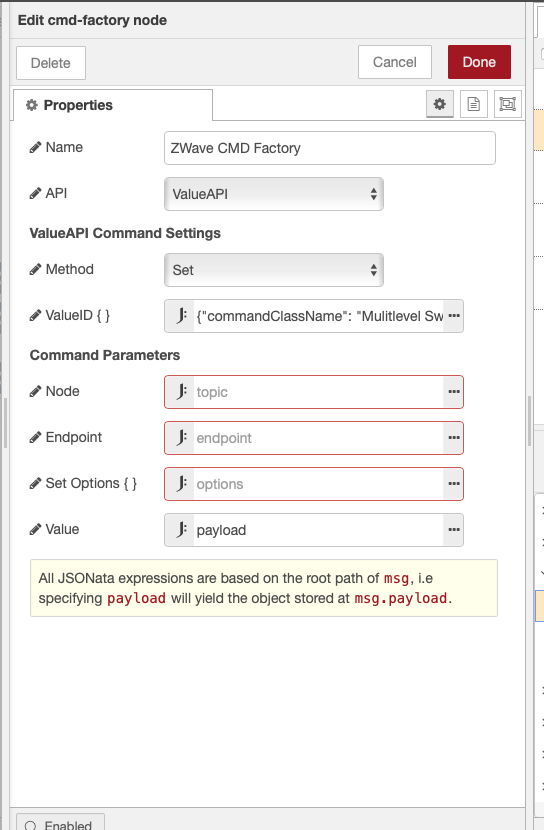This screenshot has width=544, height=830.
Task: Cancel editing the cmd-factory node
Action: click(395, 62)
